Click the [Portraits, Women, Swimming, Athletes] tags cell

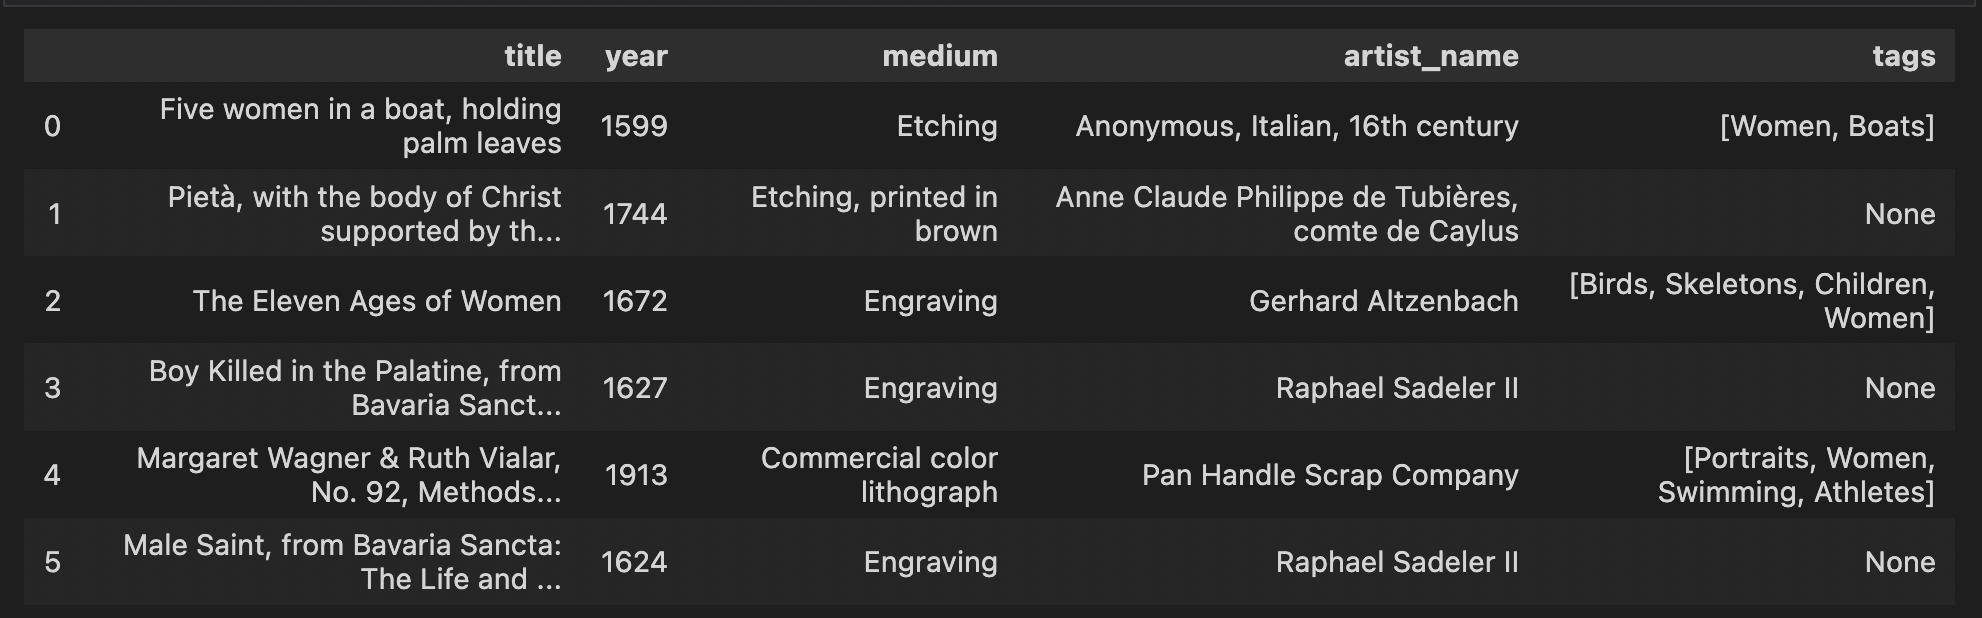pyautogui.click(x=1796, y=475)
